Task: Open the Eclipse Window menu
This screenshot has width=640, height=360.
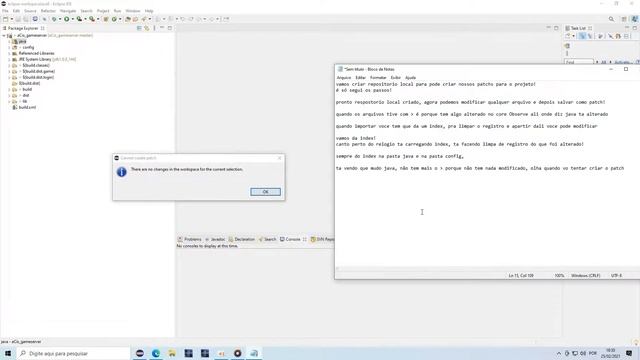Action: (133, 11)
